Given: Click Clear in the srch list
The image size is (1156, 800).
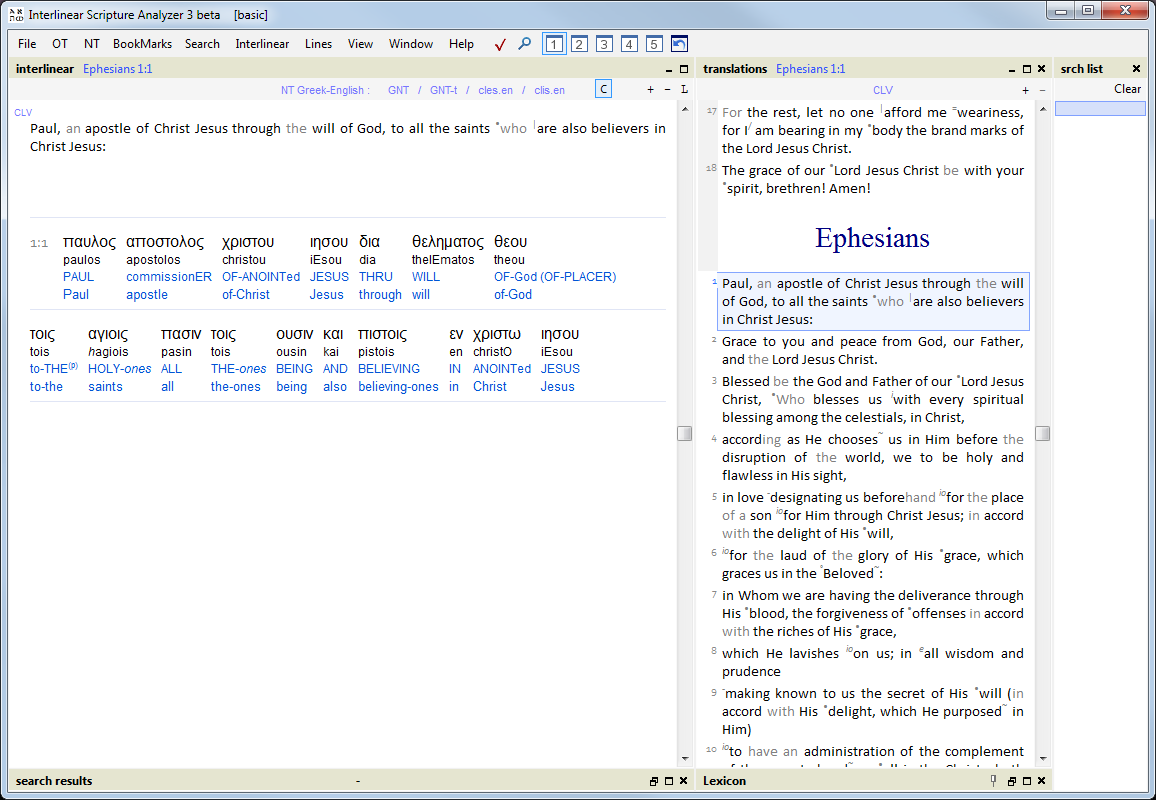Looking at the screenshot, I should coord(1127,89).
